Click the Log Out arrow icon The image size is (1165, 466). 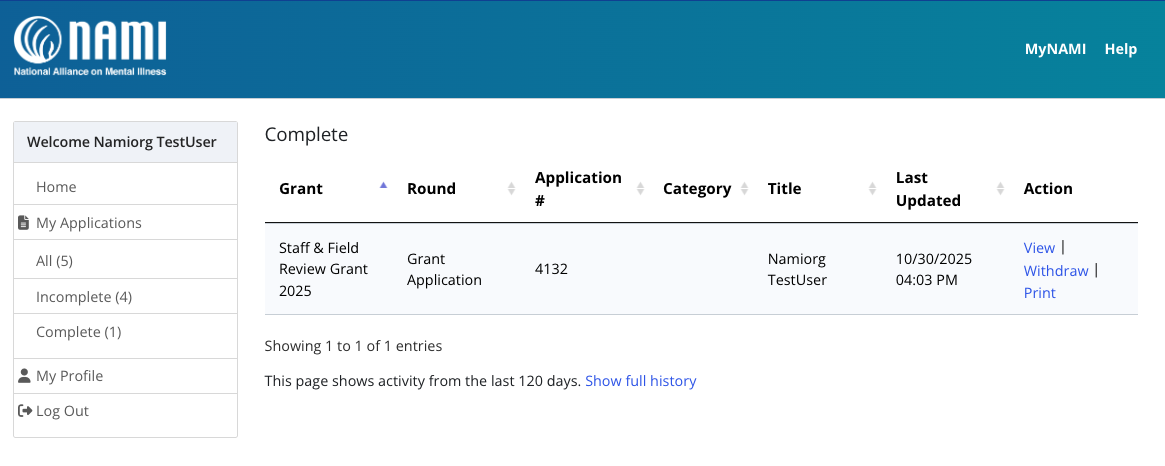click(25, 411)
